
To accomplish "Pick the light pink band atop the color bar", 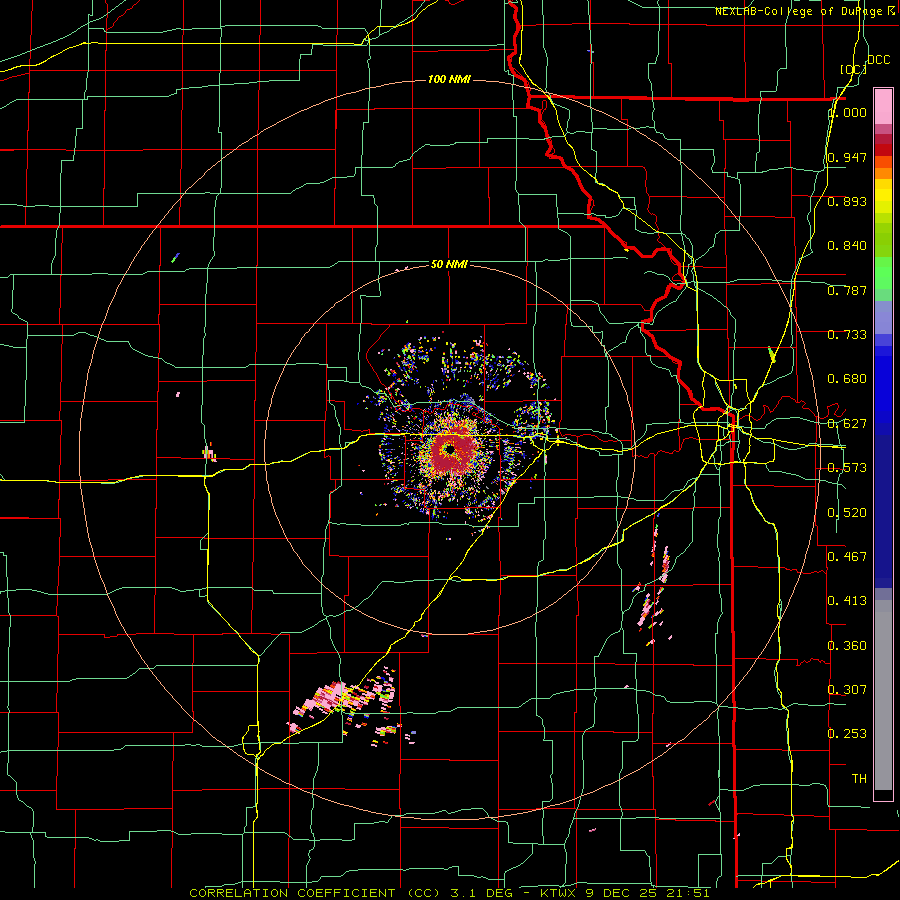I will coord(883,106).
